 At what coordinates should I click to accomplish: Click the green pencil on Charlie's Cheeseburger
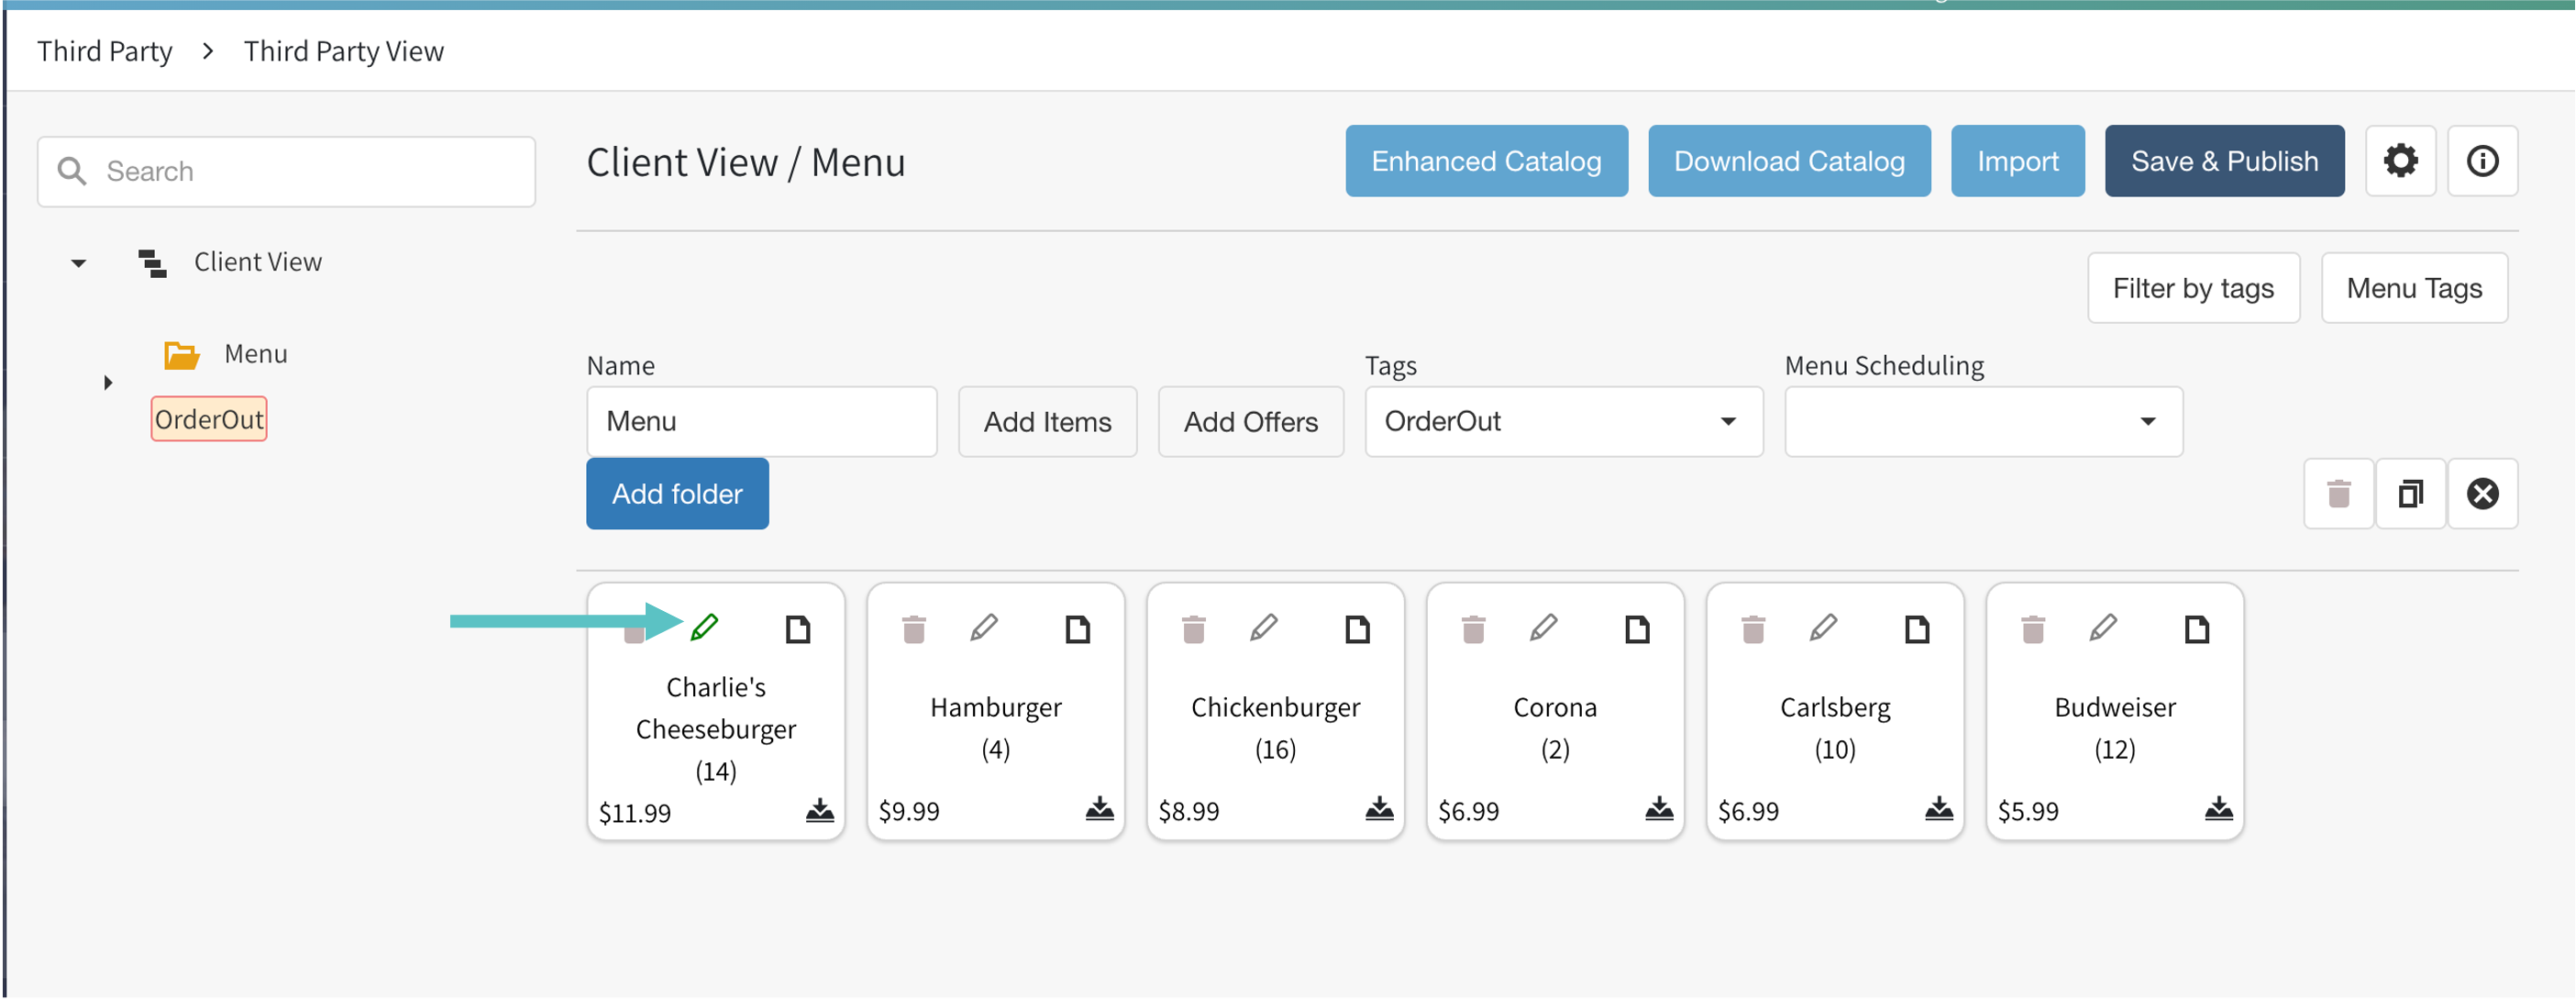(704, 627)
